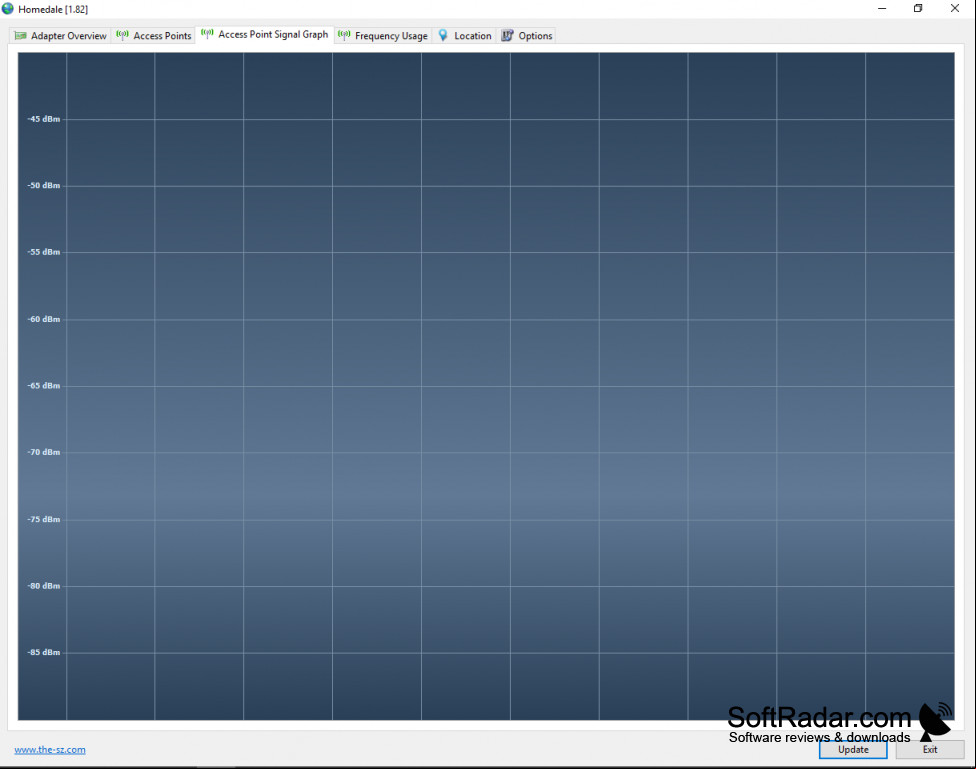
Task: Click the Adapter Overview network card icon
Action: coord(21,35)
